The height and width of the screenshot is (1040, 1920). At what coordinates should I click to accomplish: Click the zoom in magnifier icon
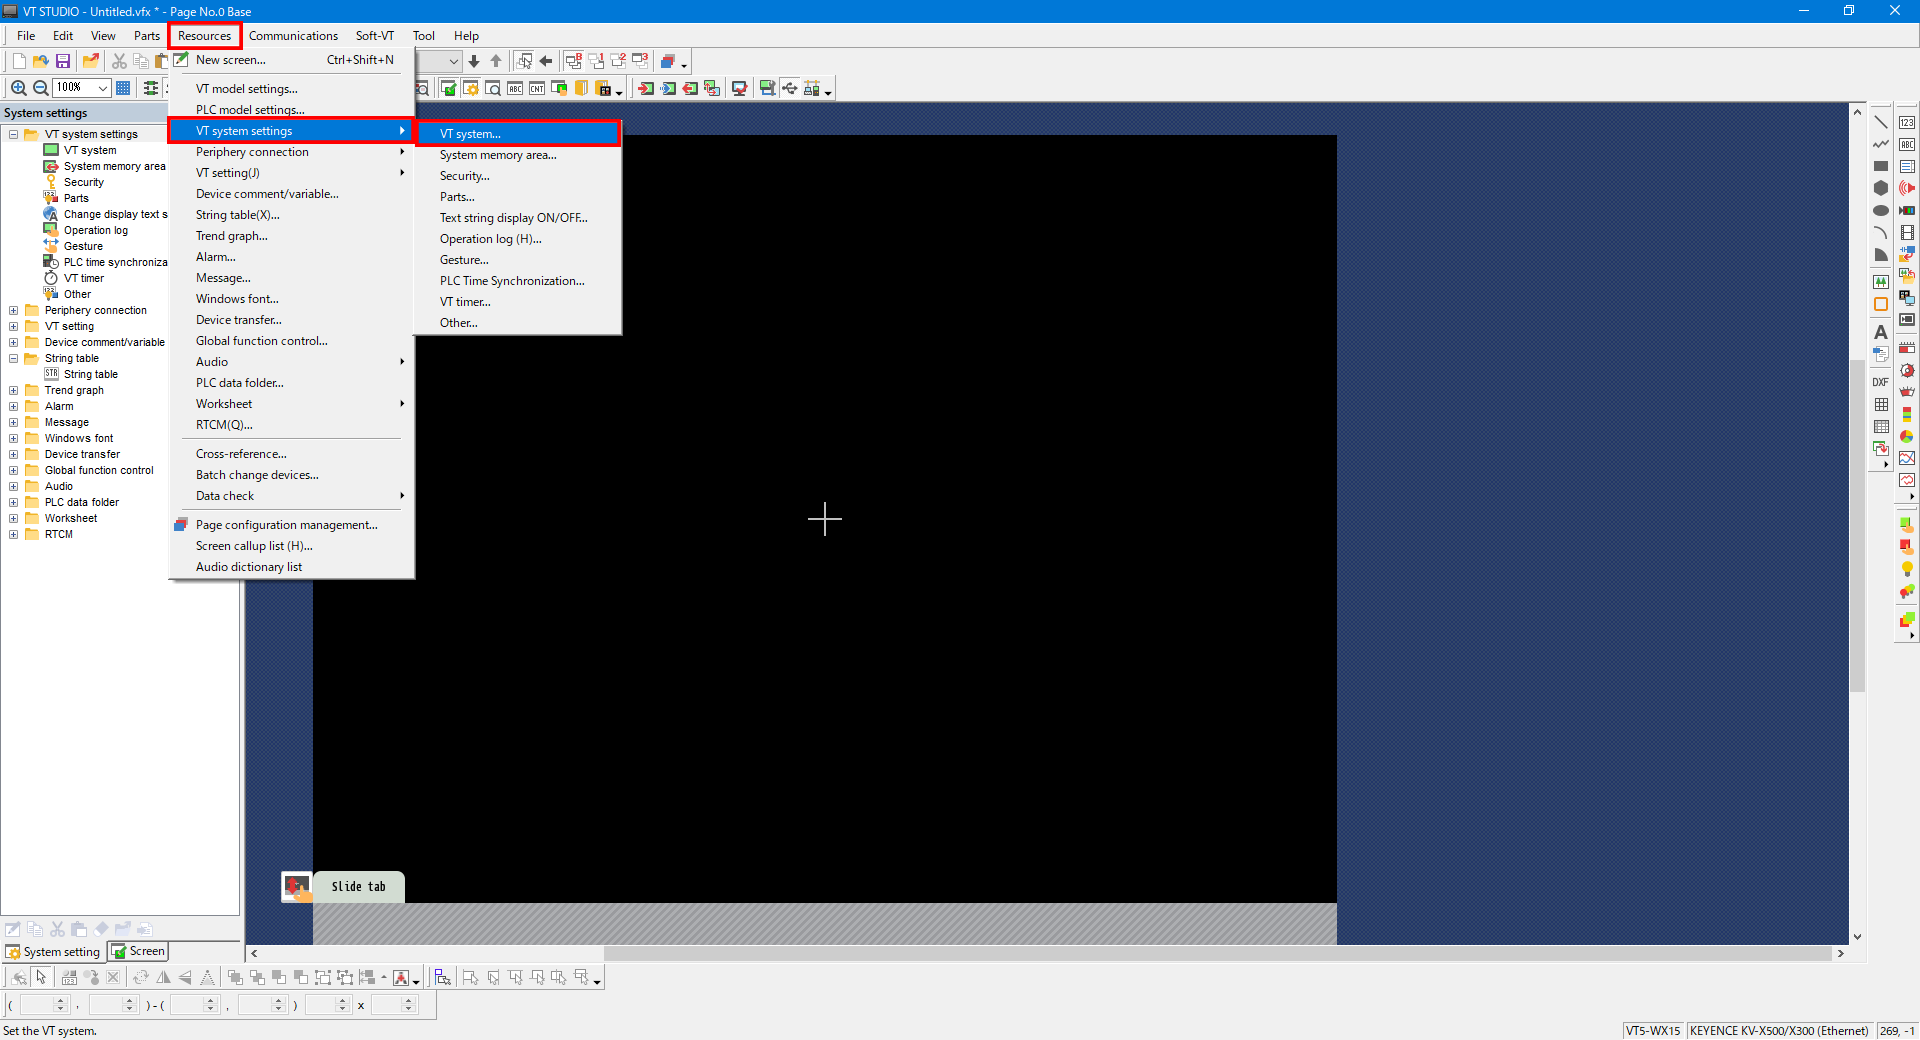coord(18,88)
